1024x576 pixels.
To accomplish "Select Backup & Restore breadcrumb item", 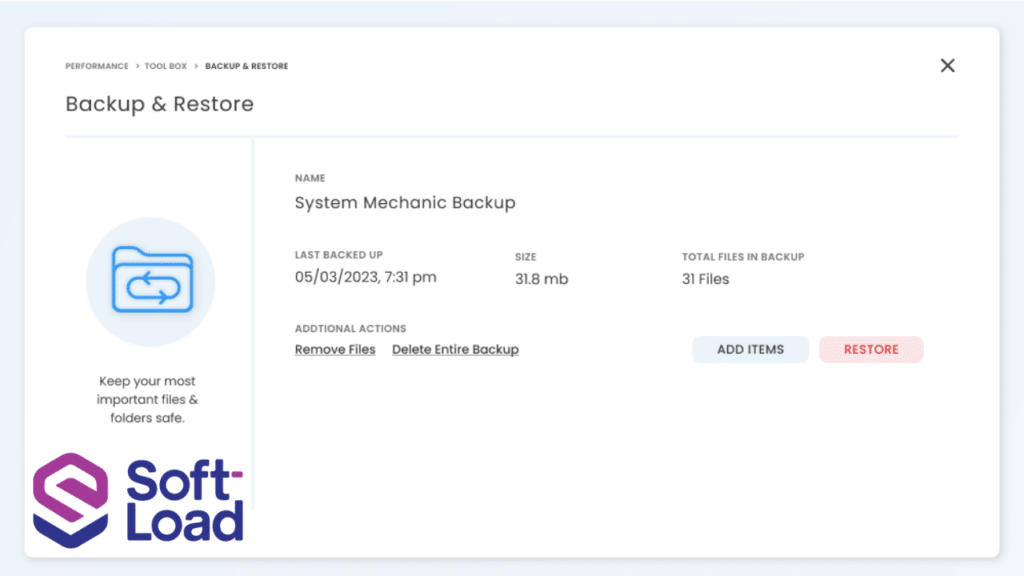I will (246, 66).
